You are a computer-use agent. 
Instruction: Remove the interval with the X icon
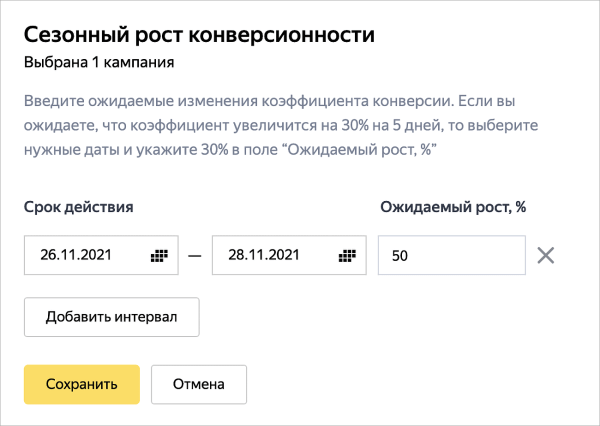coord(545,255)
